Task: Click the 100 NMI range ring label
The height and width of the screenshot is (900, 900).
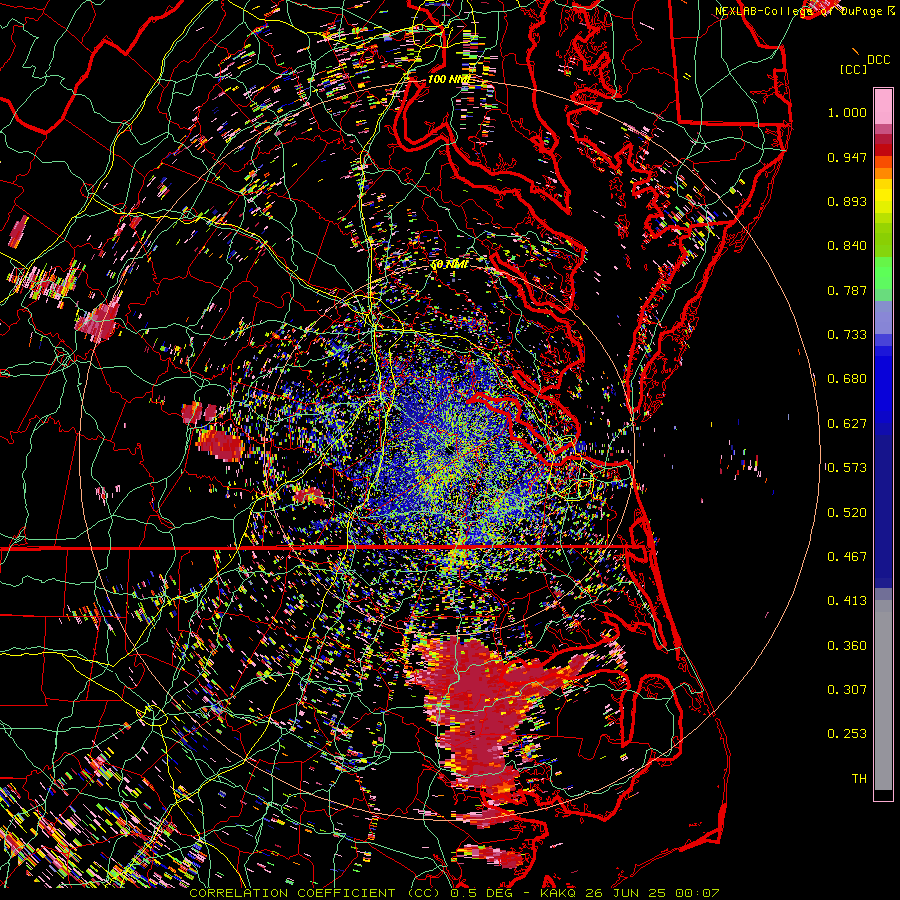Action: click(x=448, y=79)
